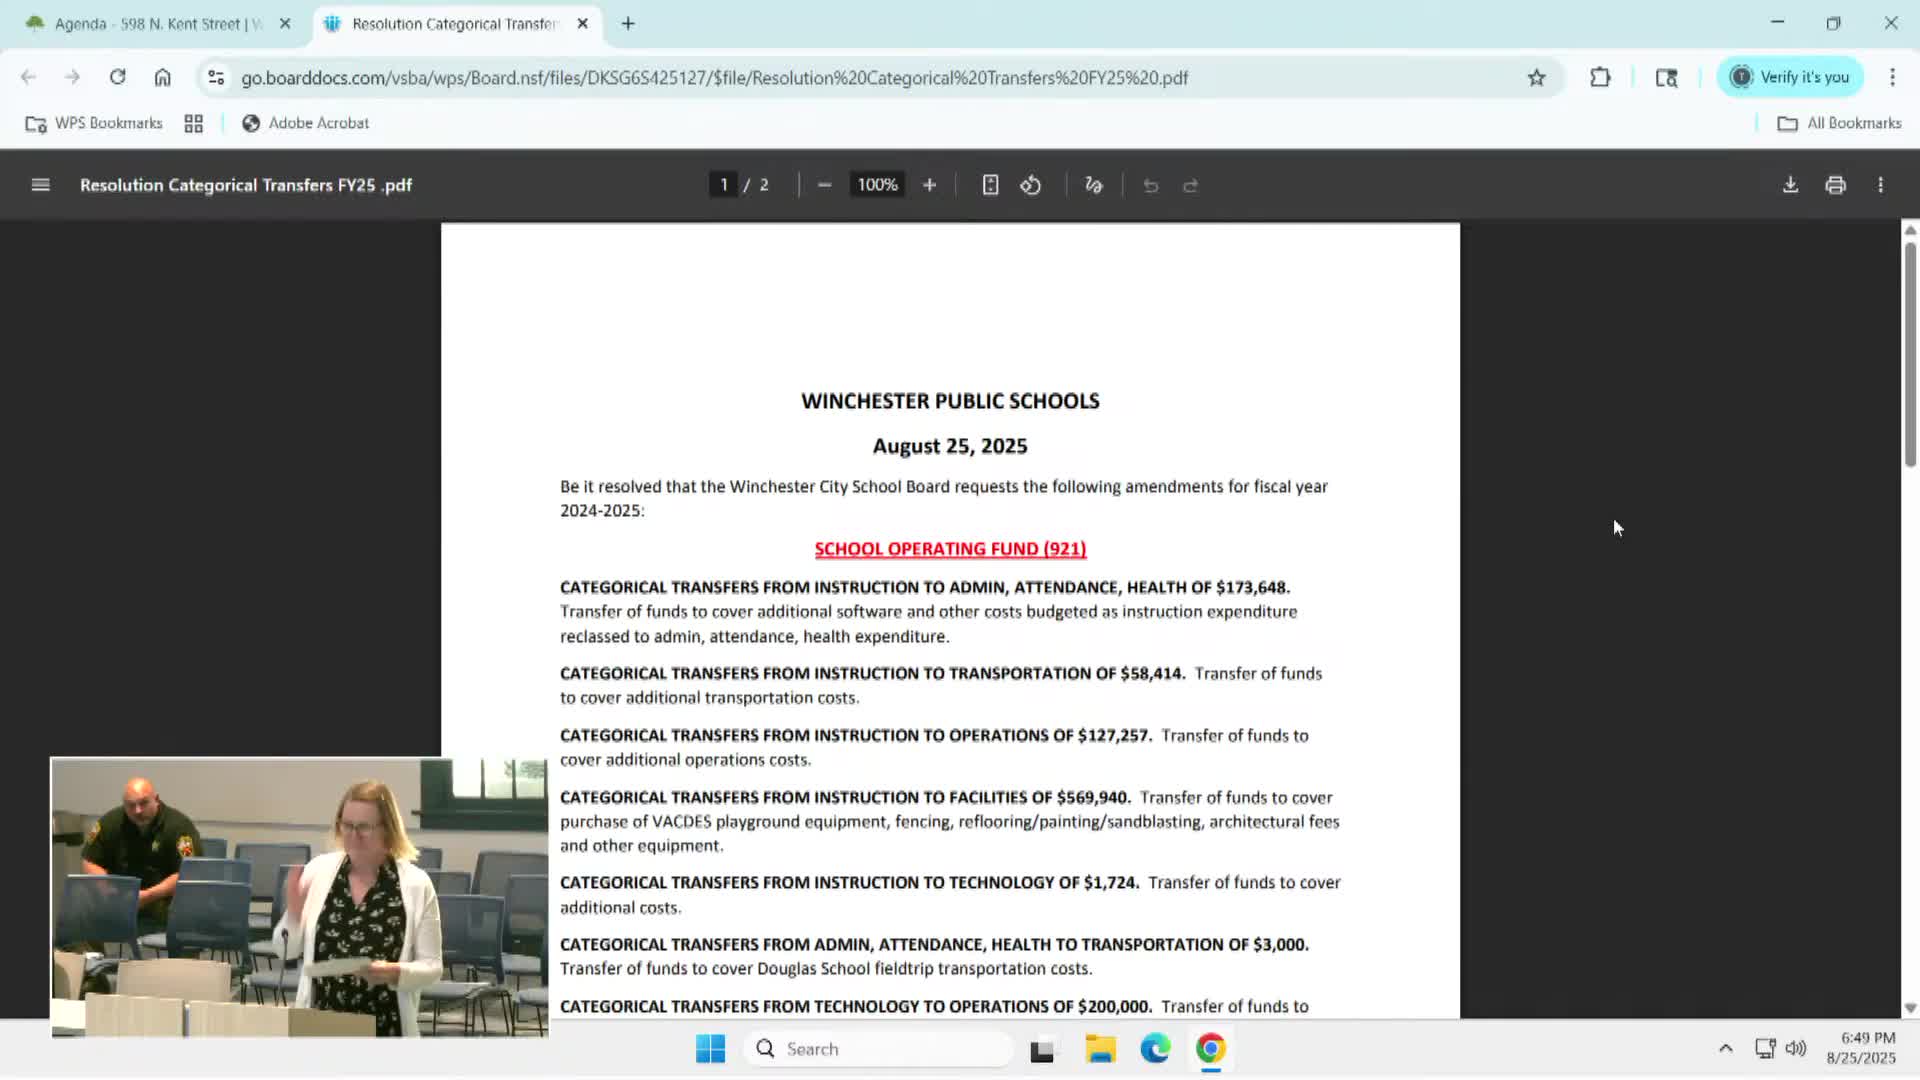Open PDF viewer more actions menu
Viewport: 1920px width, 1080px height.
tap(1880, 185)
